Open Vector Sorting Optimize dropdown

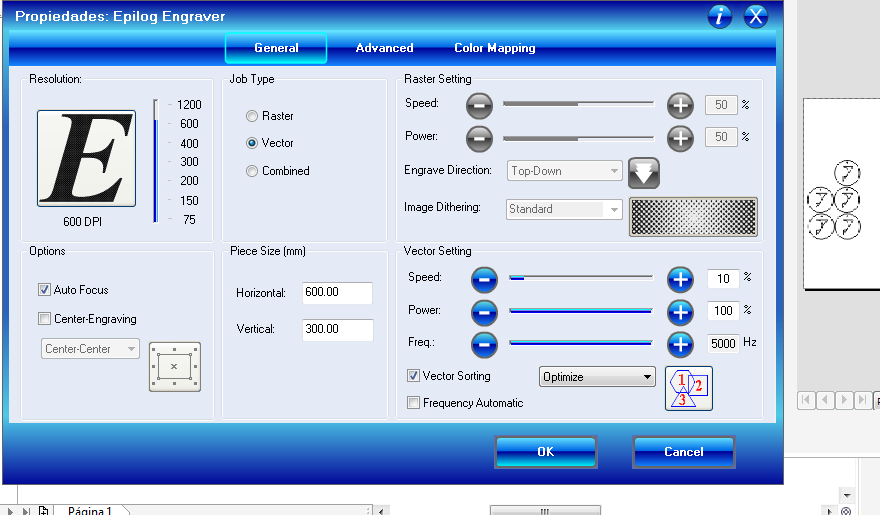tap(597, 377)
